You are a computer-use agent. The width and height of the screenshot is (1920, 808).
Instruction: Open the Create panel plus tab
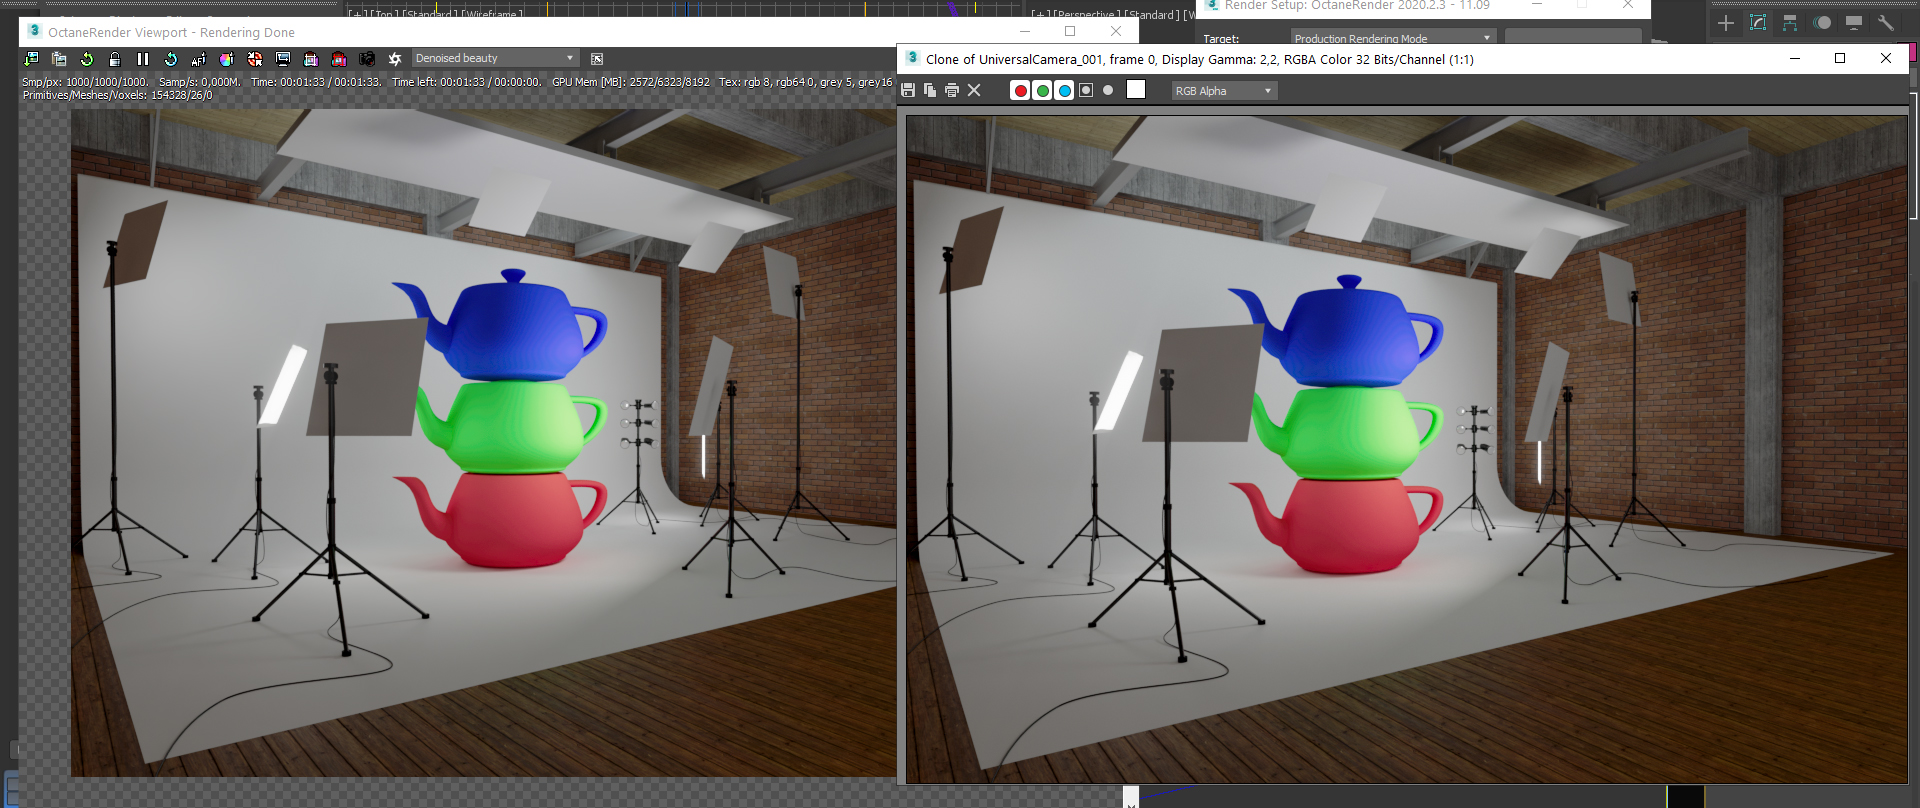coord(1726,23)
